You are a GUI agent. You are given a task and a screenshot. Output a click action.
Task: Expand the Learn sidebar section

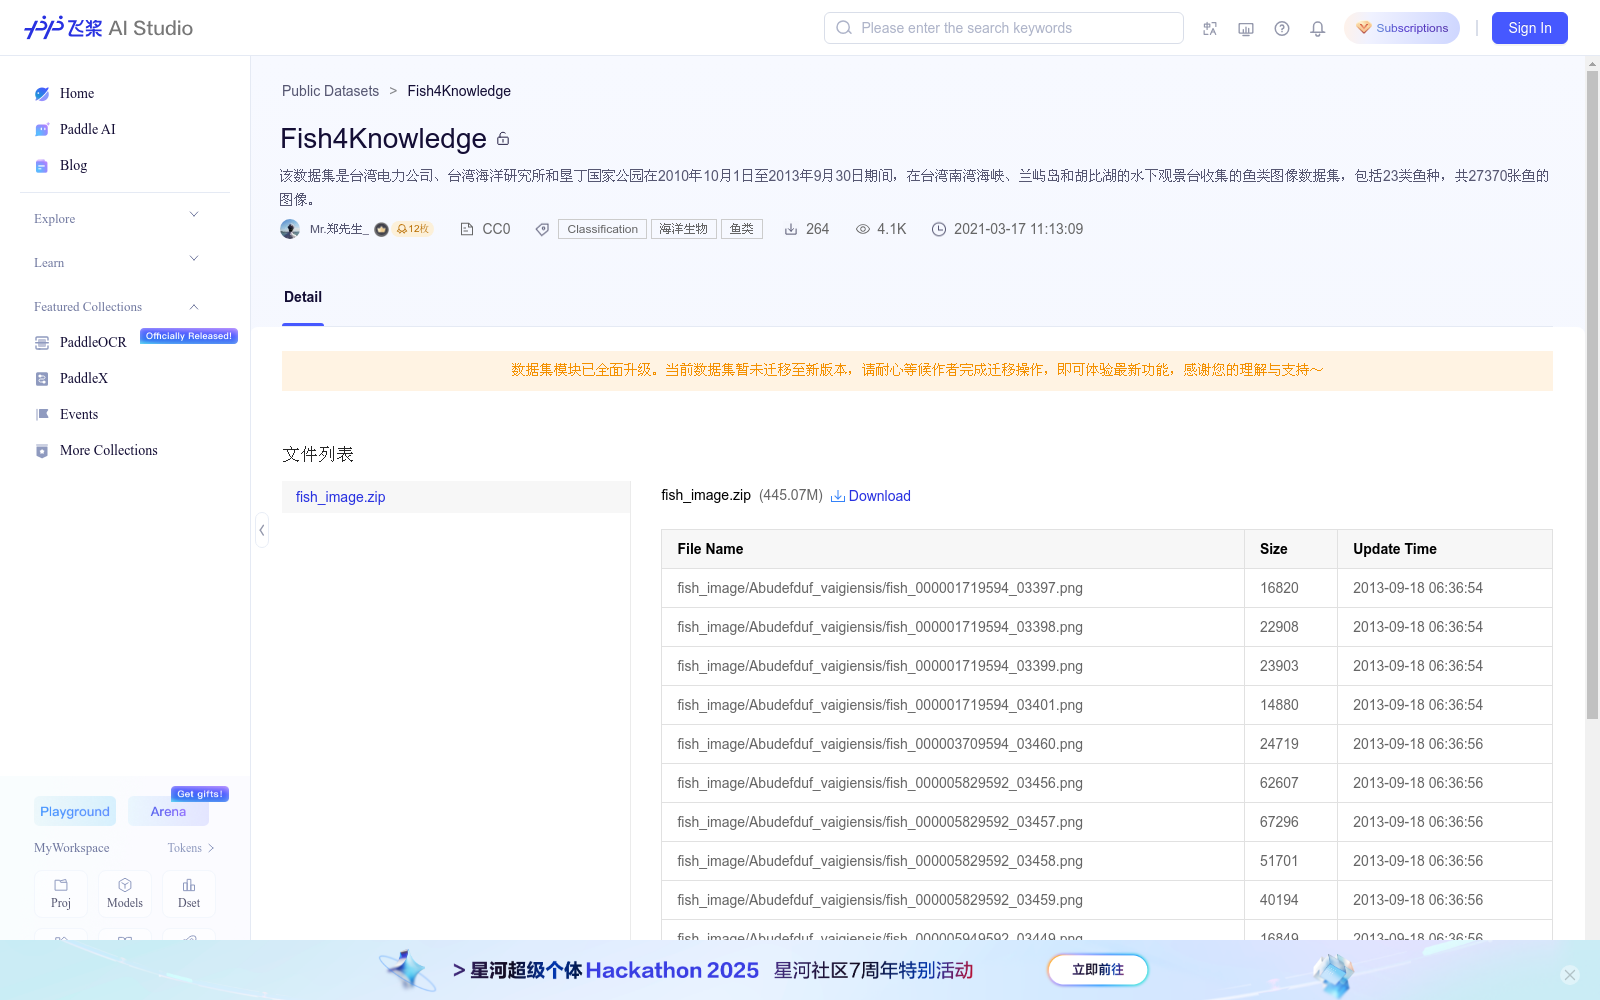[x=194, y=259]
